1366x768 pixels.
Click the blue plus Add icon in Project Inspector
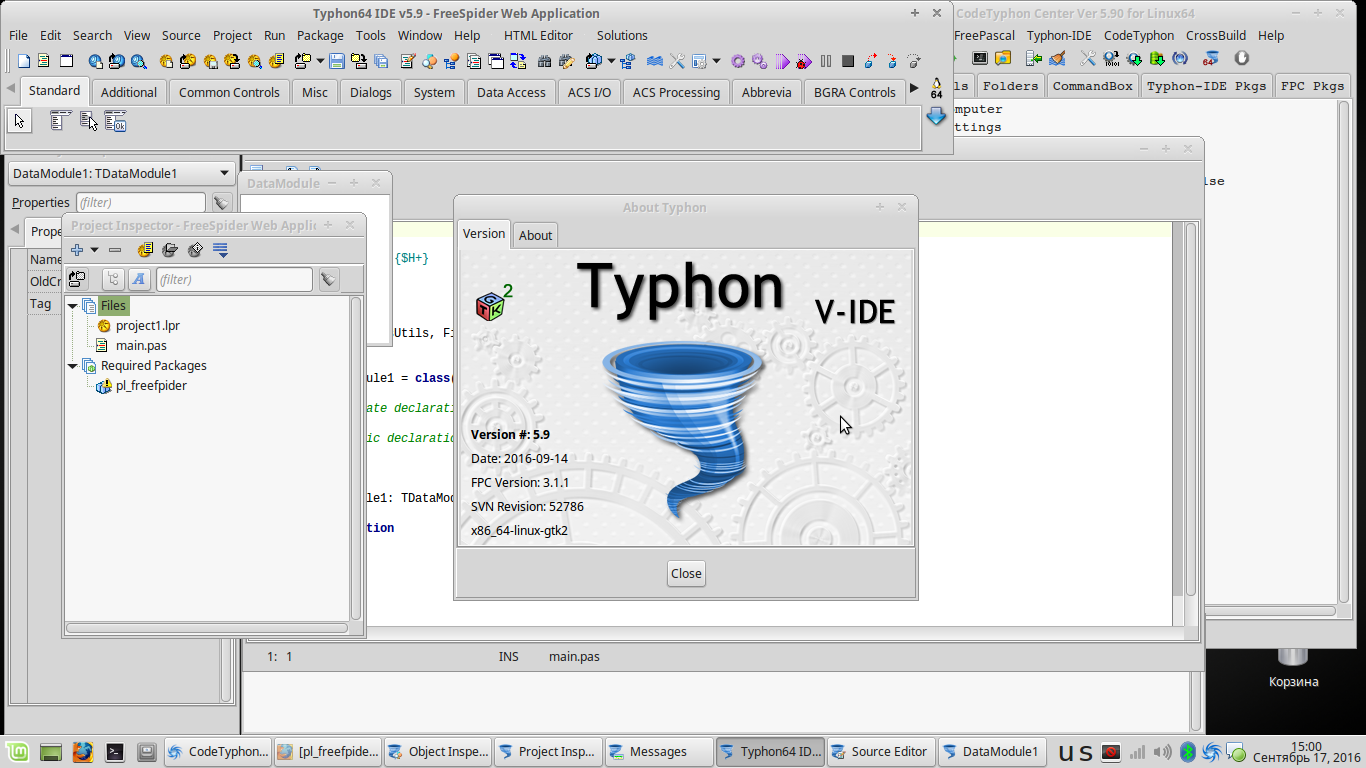77,250
